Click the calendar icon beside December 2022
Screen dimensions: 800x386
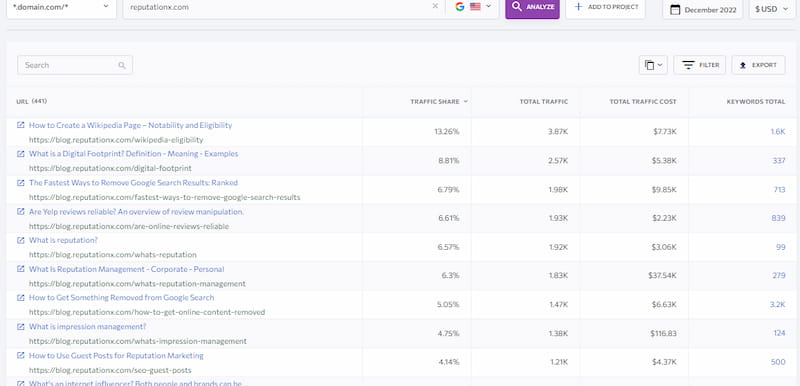click(x=675, y=10)
